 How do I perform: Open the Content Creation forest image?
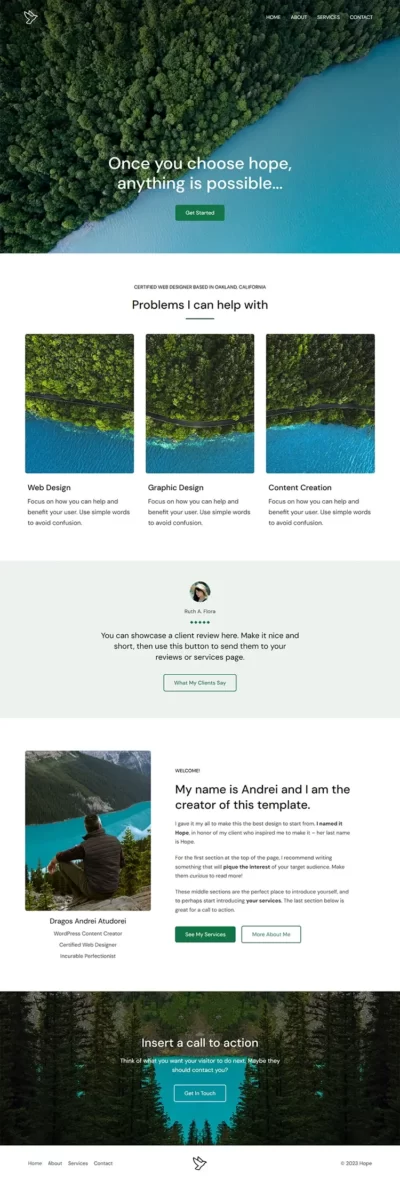pos(320,404)
